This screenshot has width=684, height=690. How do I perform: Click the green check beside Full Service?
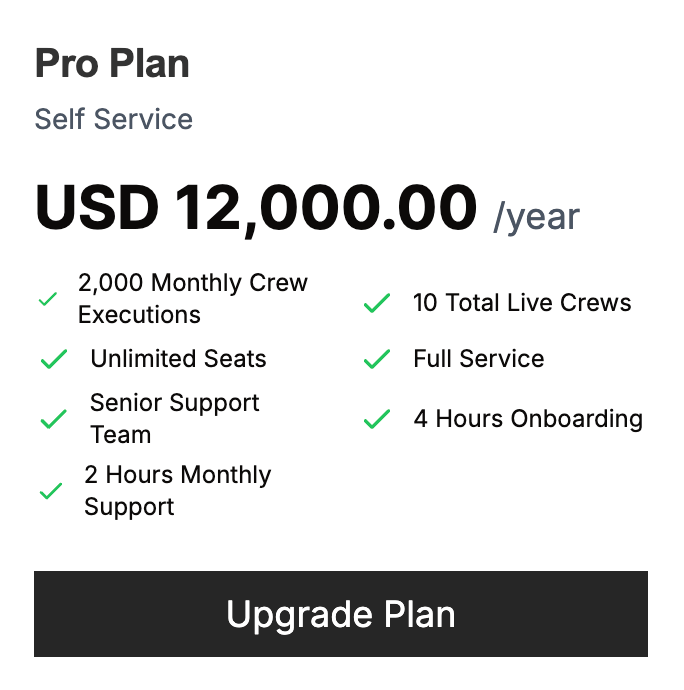(x=376, y=359)
